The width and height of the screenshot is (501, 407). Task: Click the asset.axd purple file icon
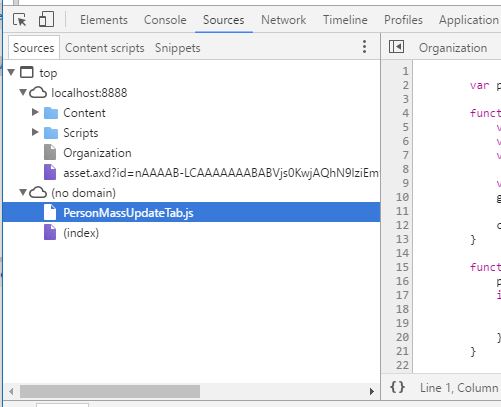[50, 172]
